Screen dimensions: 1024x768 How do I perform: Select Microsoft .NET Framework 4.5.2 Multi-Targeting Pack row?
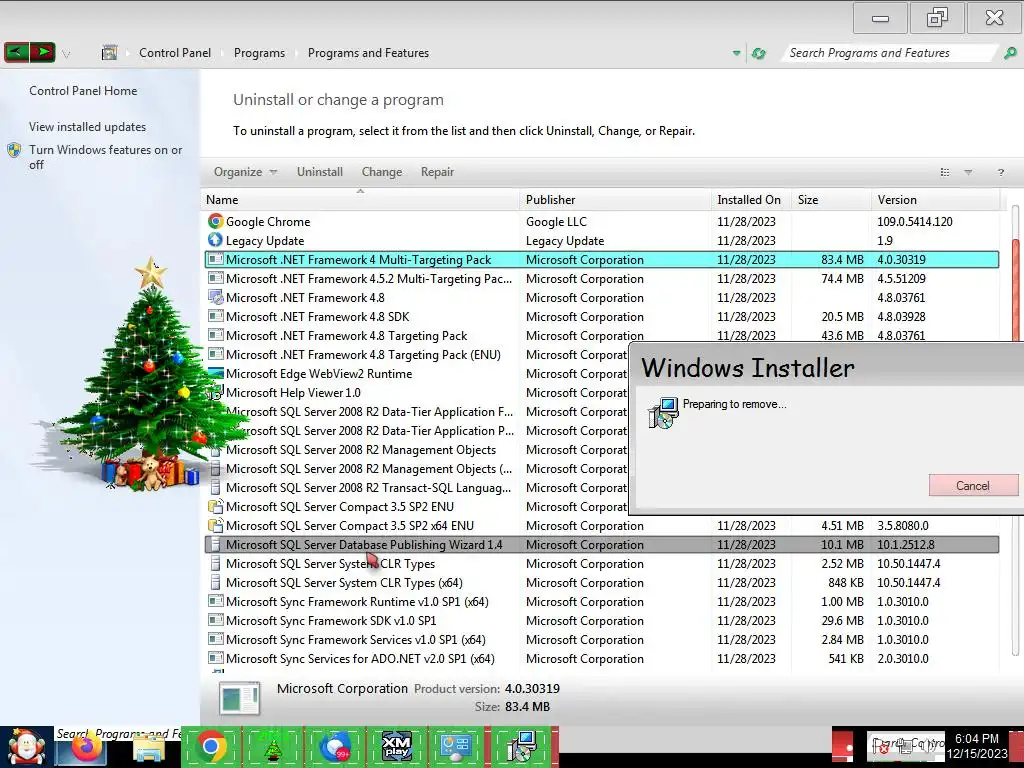point(601,278)
